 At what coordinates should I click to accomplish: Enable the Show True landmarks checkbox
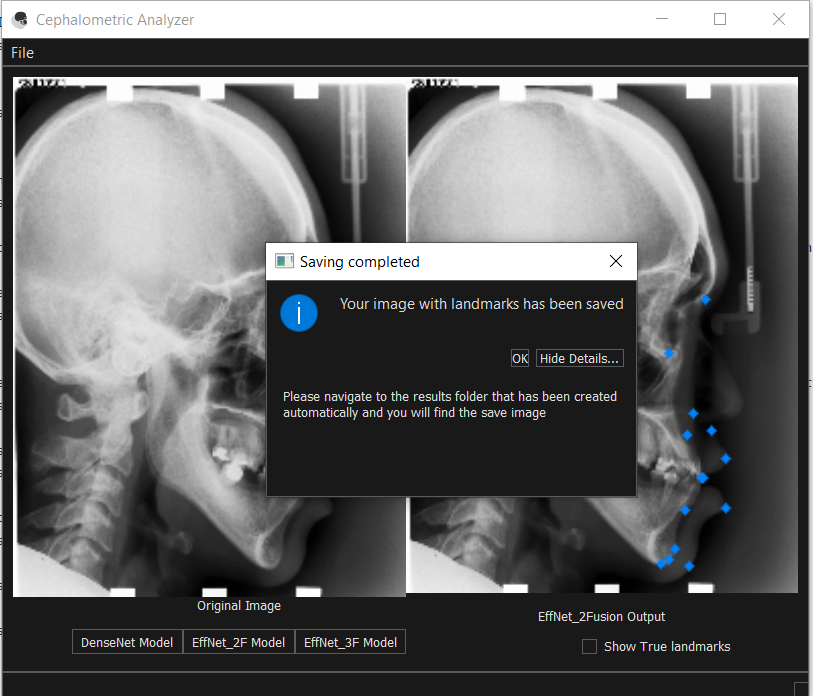pyautogui.click(x=589, y=646)
